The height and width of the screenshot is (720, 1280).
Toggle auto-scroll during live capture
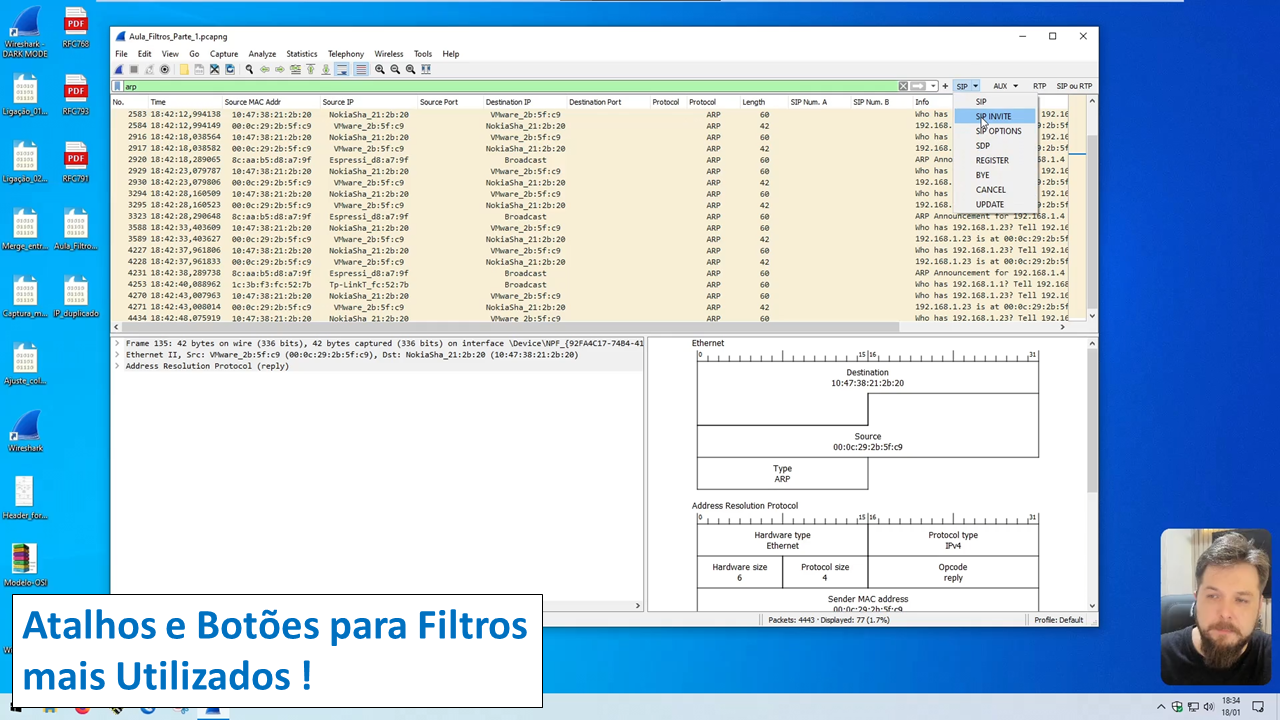pyautogui.click(x=342, y=69)
